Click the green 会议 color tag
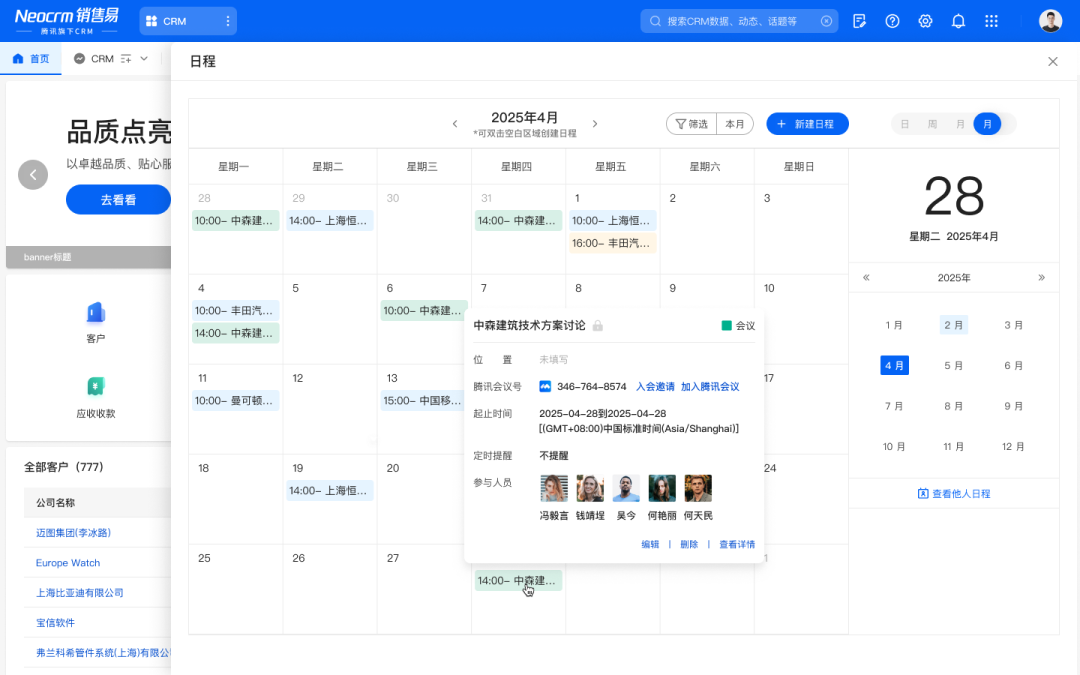Viewport: 1080px width, 675px height. point(738,326)
